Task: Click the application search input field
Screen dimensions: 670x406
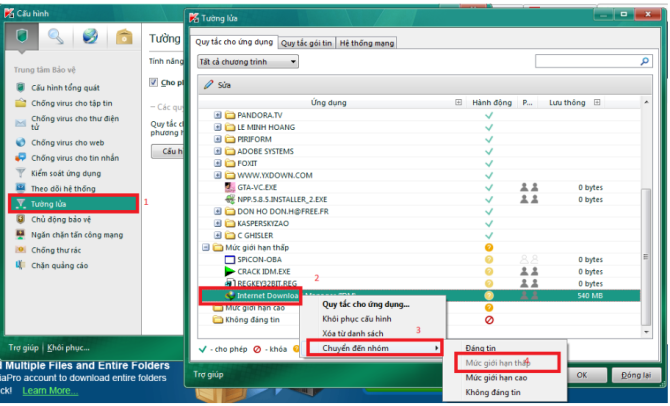Action: pyautogui.click(x=587, y=62)
